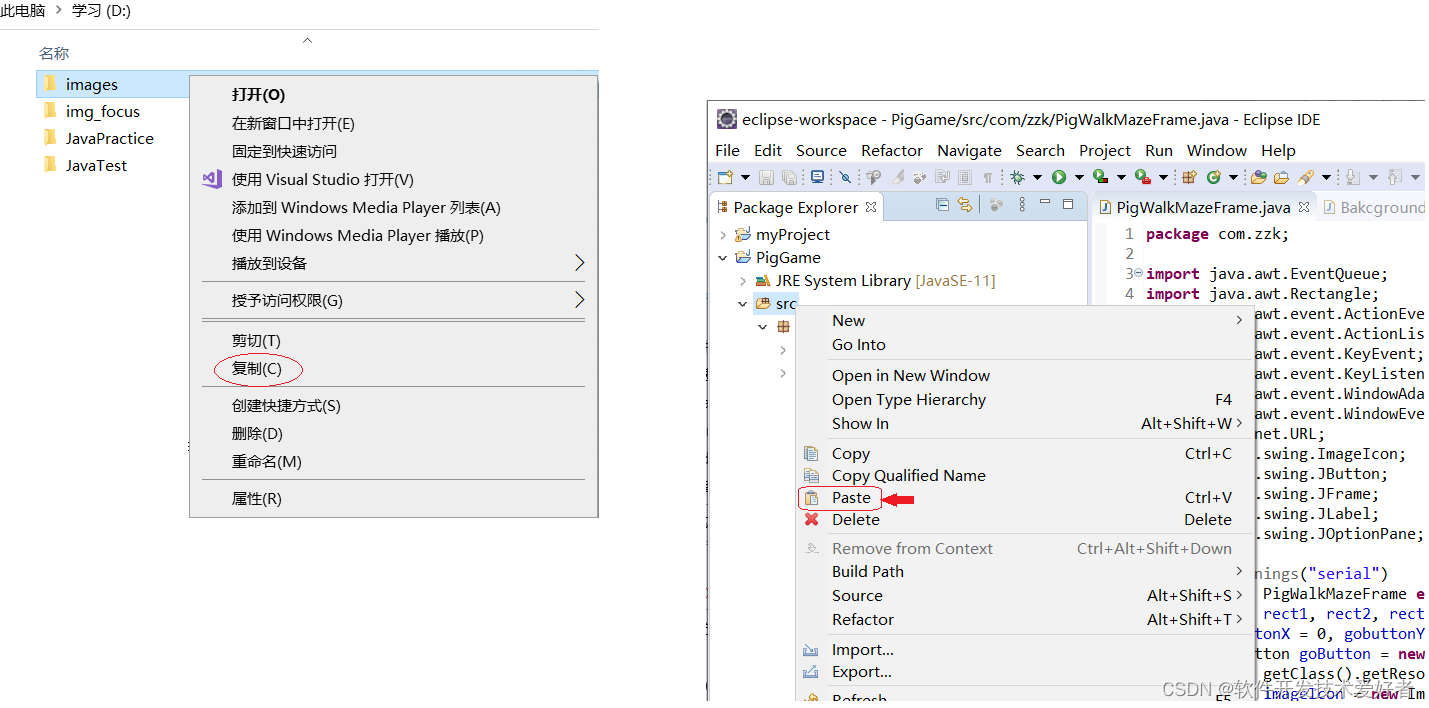The image size is (1429, 708).
Task: Open the Window menu in Eclipse
Action: point(1217,150)
